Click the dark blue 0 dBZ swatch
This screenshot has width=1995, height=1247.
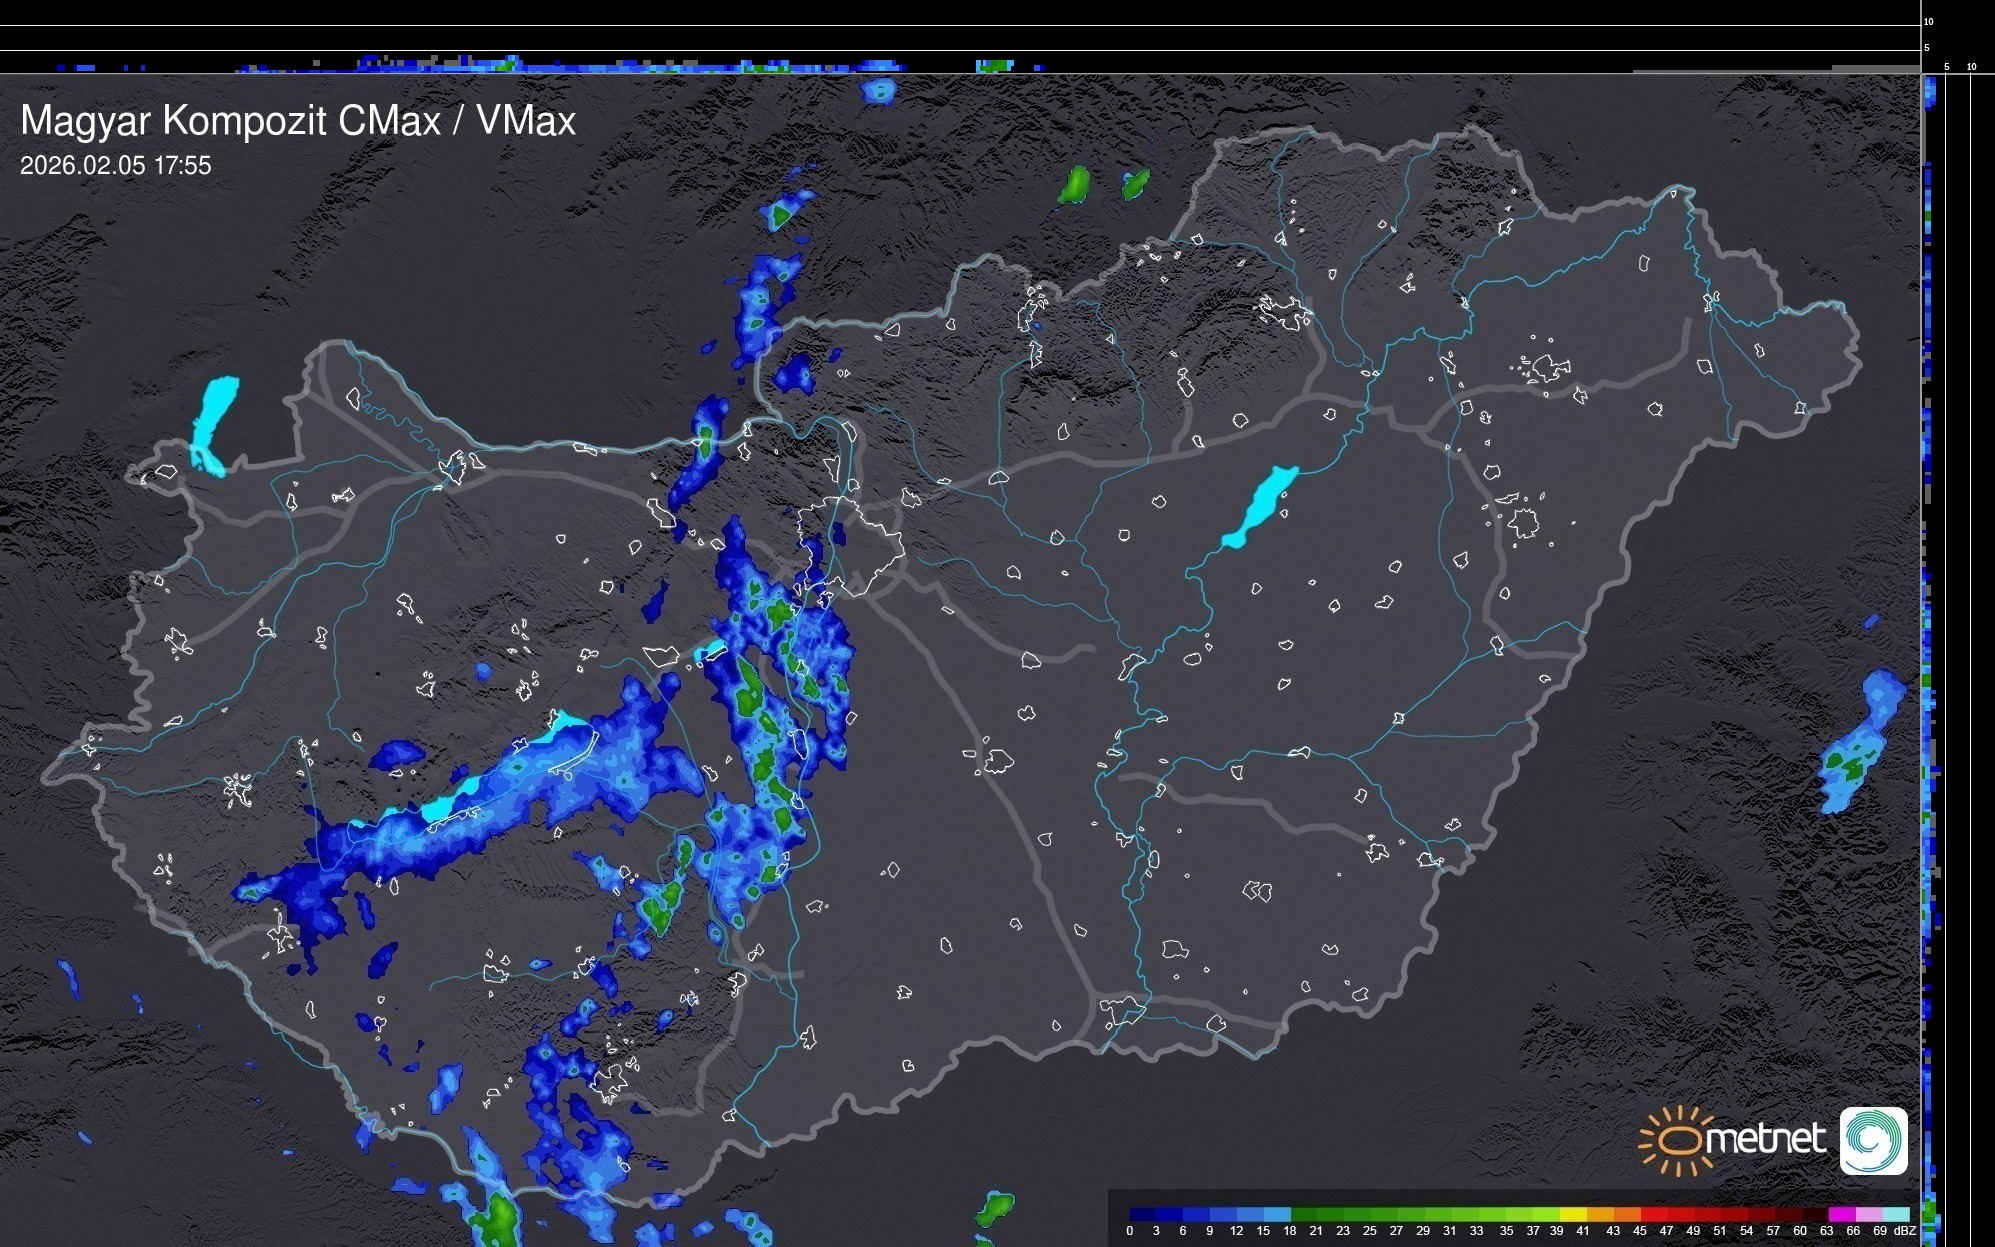tap(1142, 1214)
